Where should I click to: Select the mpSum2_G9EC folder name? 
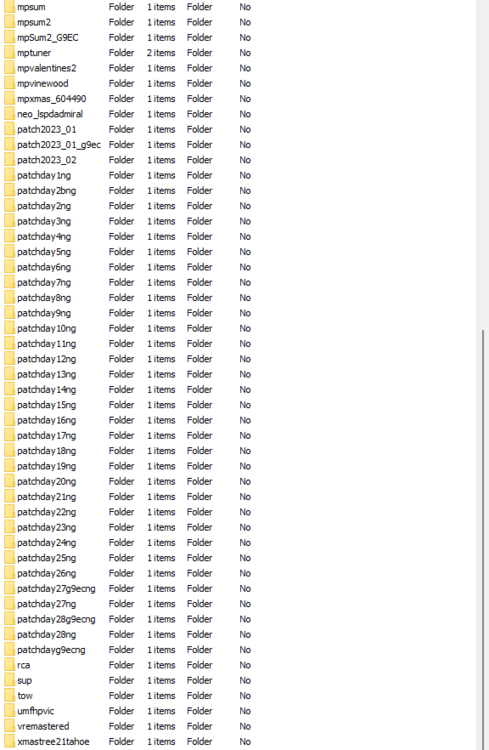[x=48, y=38]
